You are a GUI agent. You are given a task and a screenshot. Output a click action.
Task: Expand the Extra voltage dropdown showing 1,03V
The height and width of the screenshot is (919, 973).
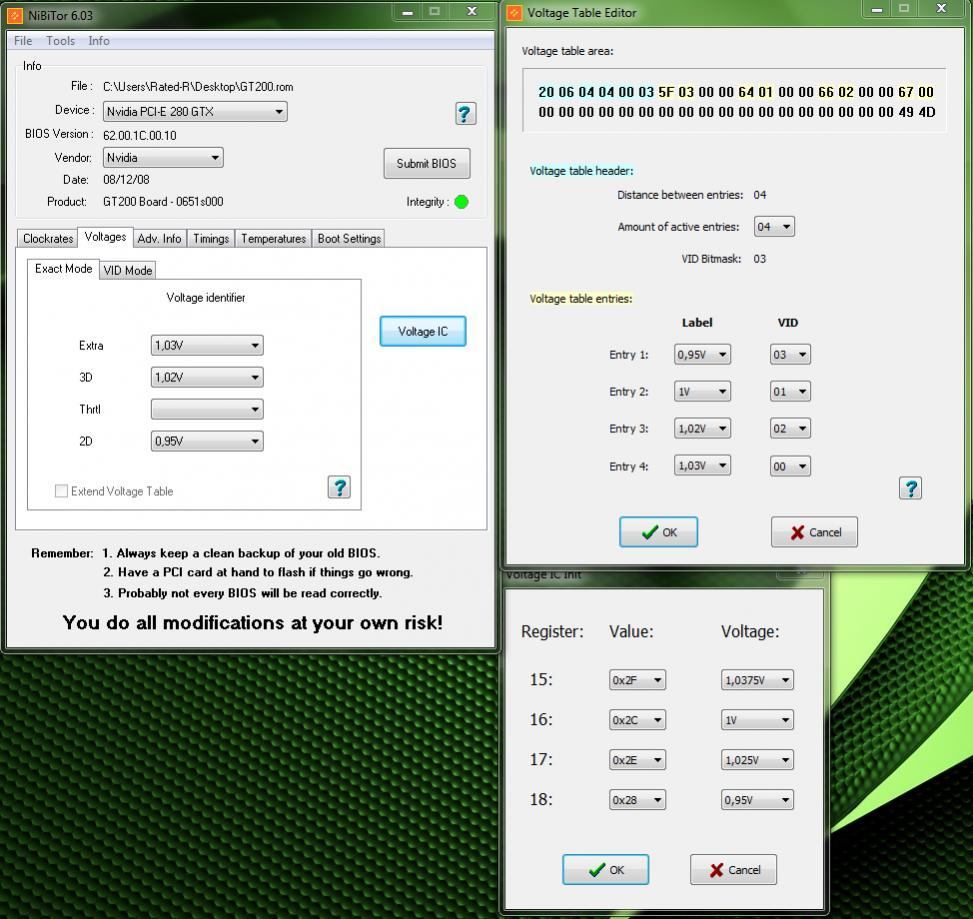coord(207,345)
